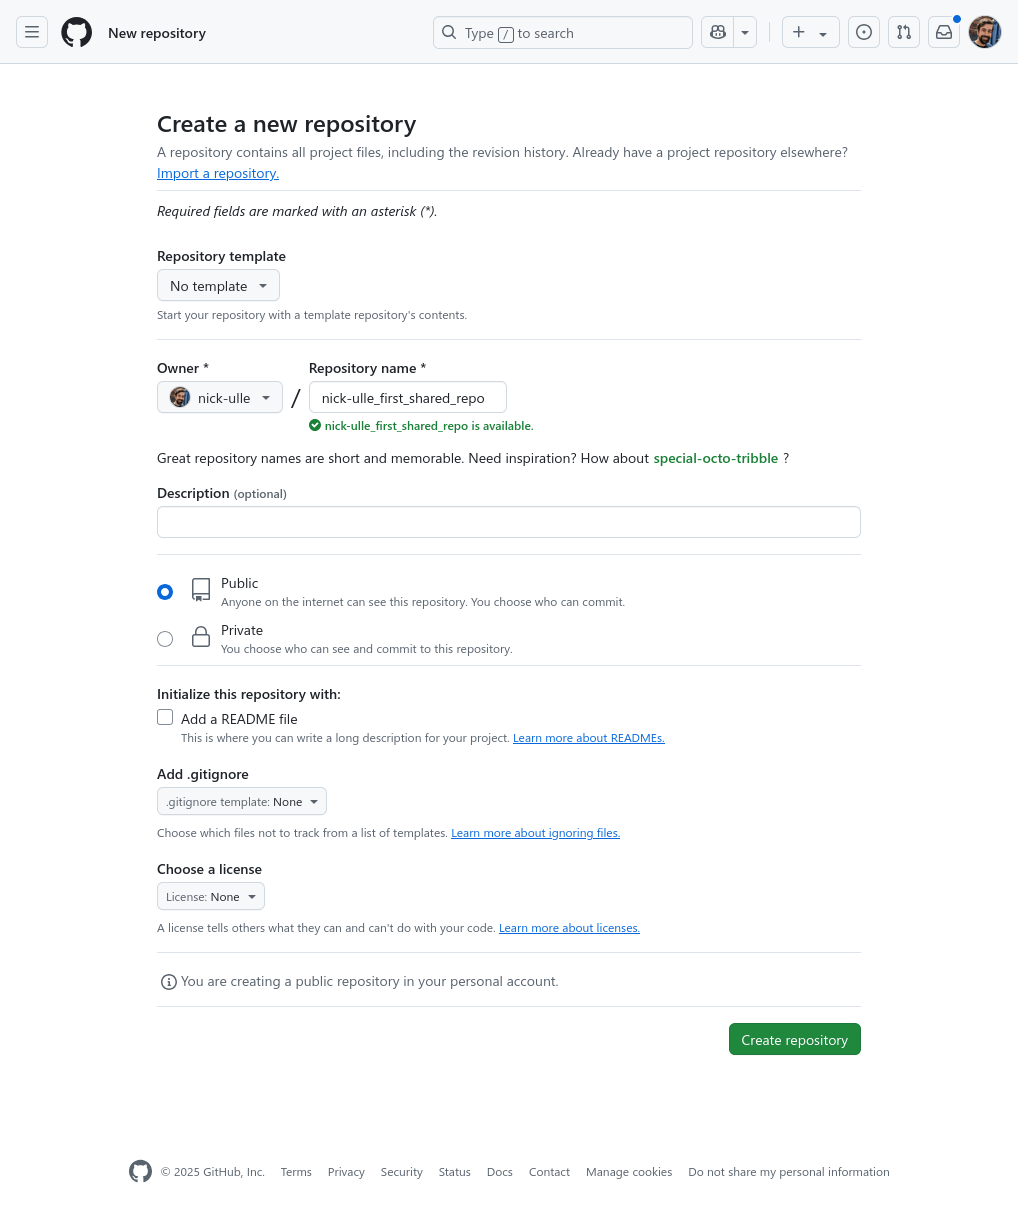
Task: Click the Create repository button
Action: pos(794,1040)
